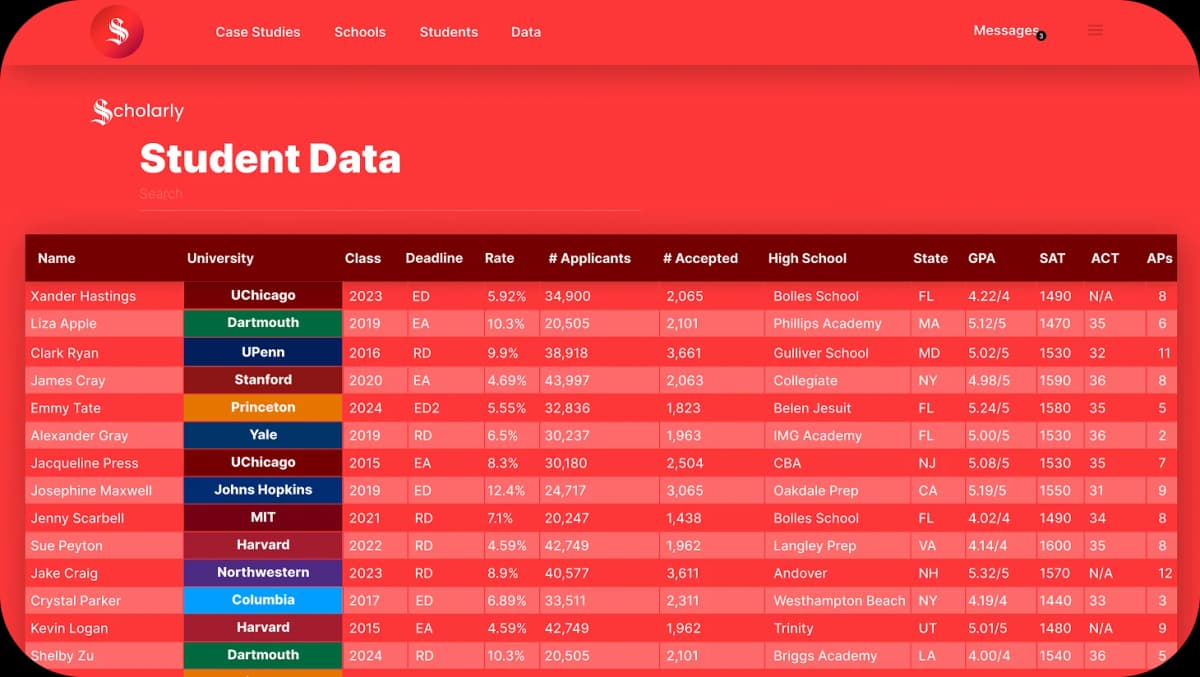
Task: Click the name Clark Ryan
Action: pos(64,353)
